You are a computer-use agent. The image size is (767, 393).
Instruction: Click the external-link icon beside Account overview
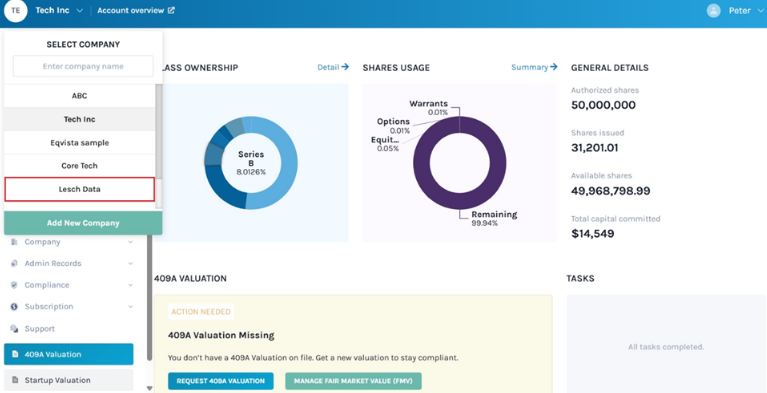171,10
